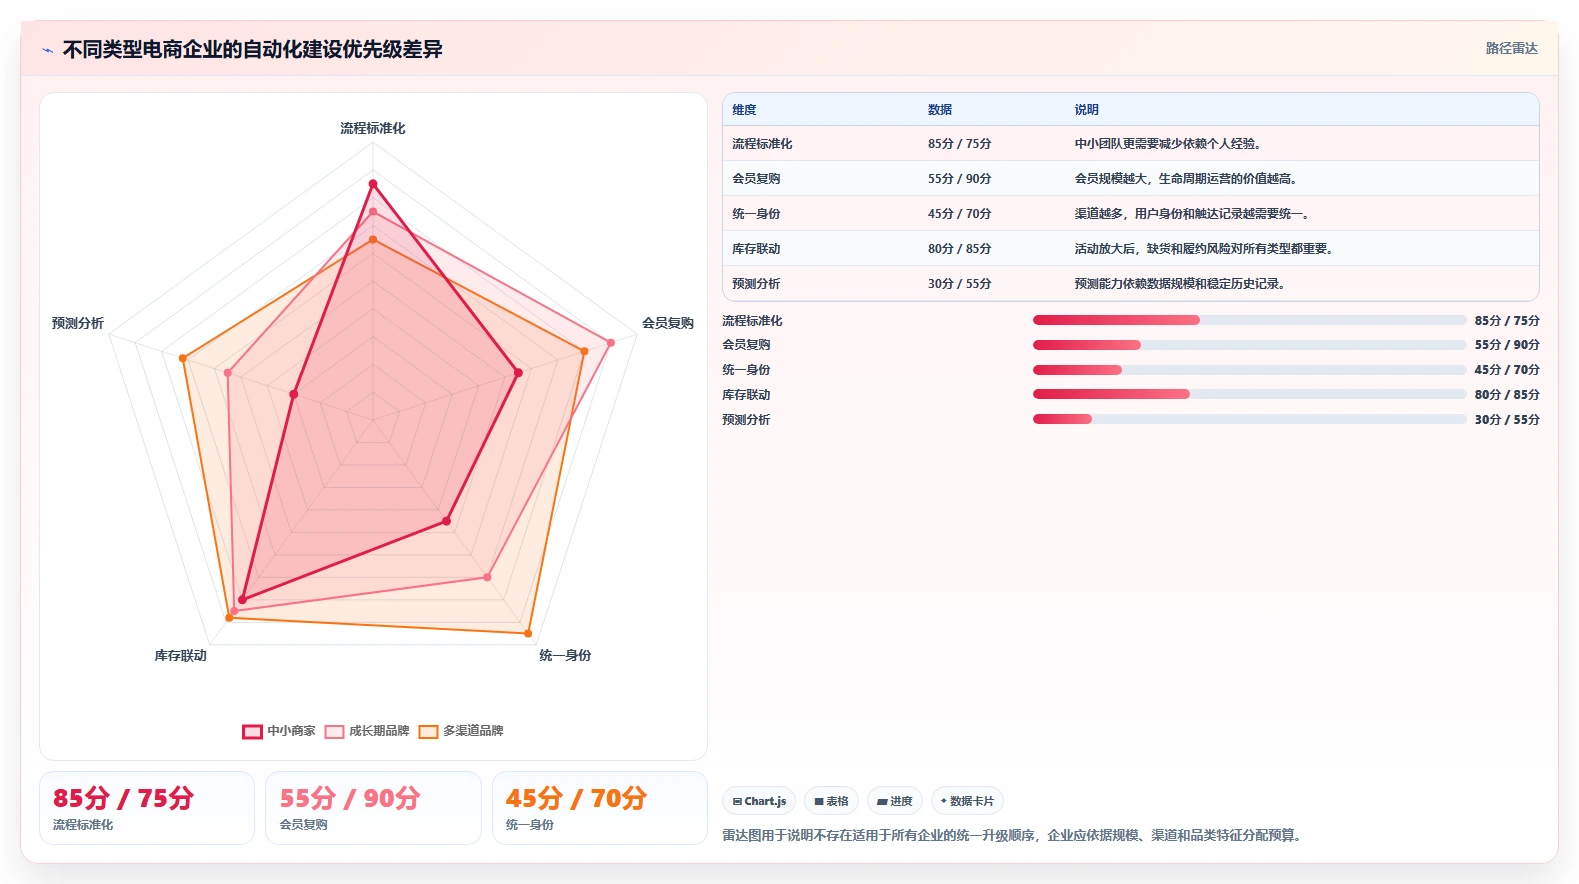1579x884 pixels.
Task: Click the Chart.js tag chip
Action: tap(759, 801)
